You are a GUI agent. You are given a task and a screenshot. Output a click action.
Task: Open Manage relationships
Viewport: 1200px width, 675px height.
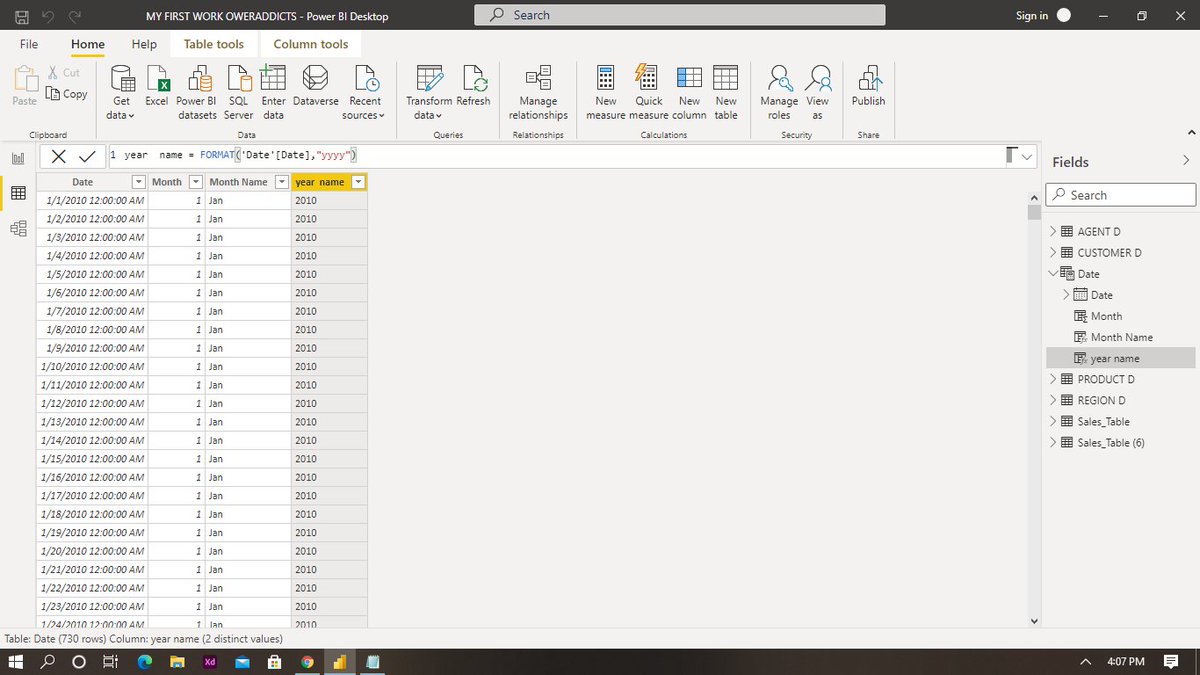point(538,93)
